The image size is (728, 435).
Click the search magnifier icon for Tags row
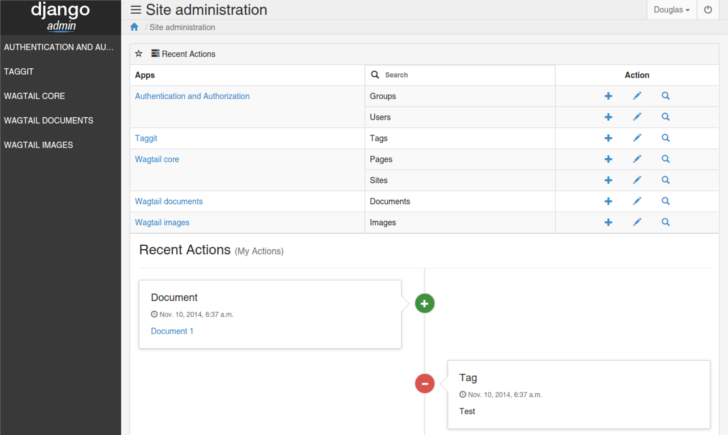click(x=665, y=138)
